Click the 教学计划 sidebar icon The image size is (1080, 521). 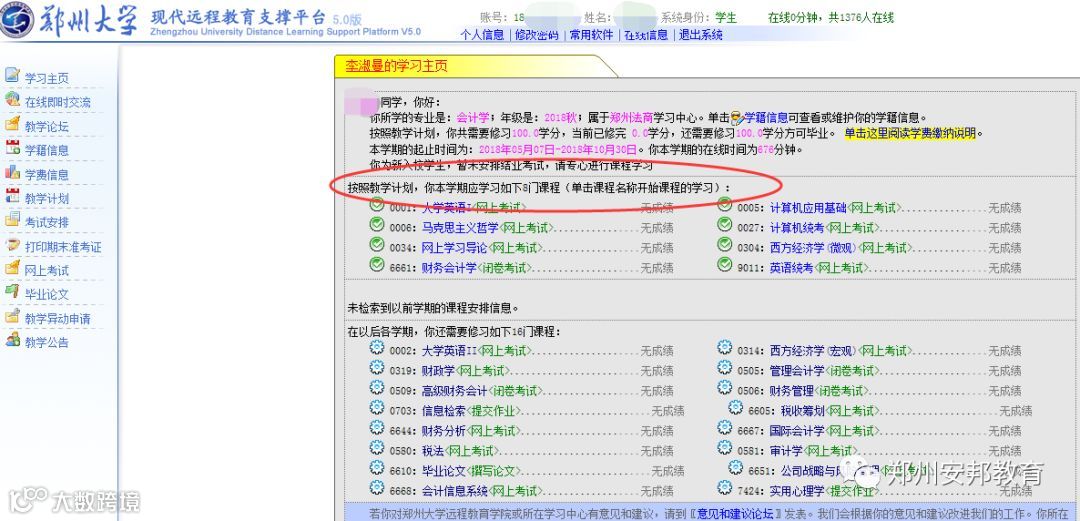pyautogui.click(x=12, y=195)
